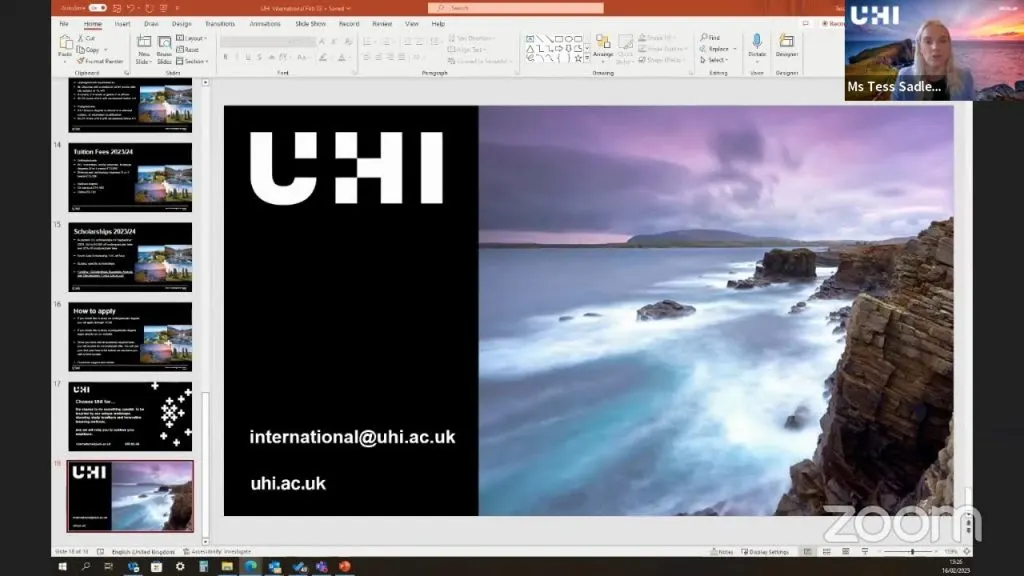Open the Shape Fill dropdown
This screenshot has width=1024, height=576.
(657, 38)
